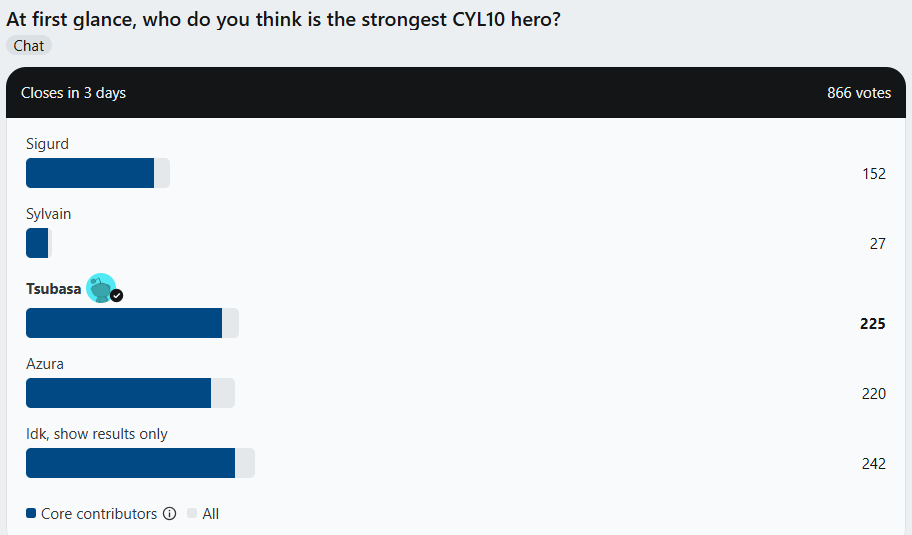Click the Tsubasa option label
Screen dimensions: 912x535
tap(54, 288)
